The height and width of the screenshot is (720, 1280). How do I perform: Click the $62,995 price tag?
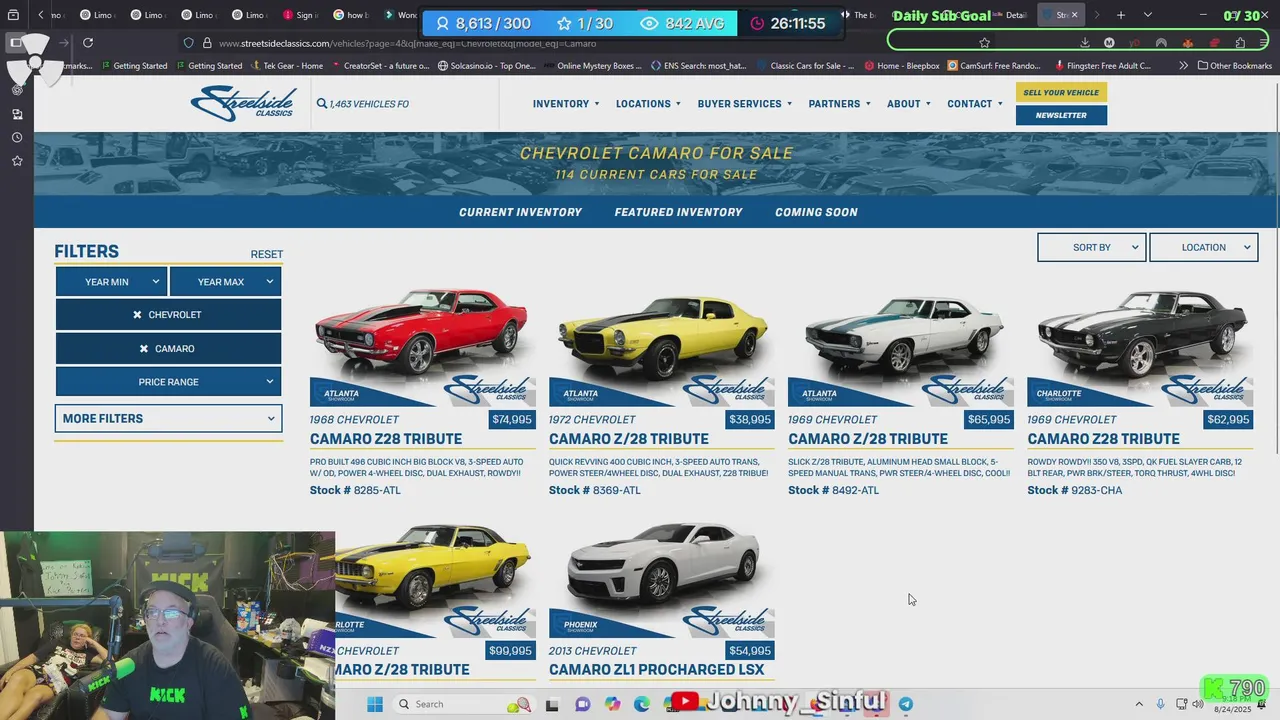click(1228, 420)
